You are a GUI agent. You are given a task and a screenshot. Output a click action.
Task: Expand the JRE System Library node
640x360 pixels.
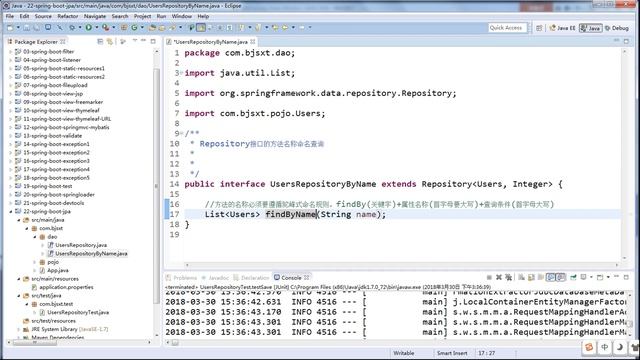coord(19,329)
